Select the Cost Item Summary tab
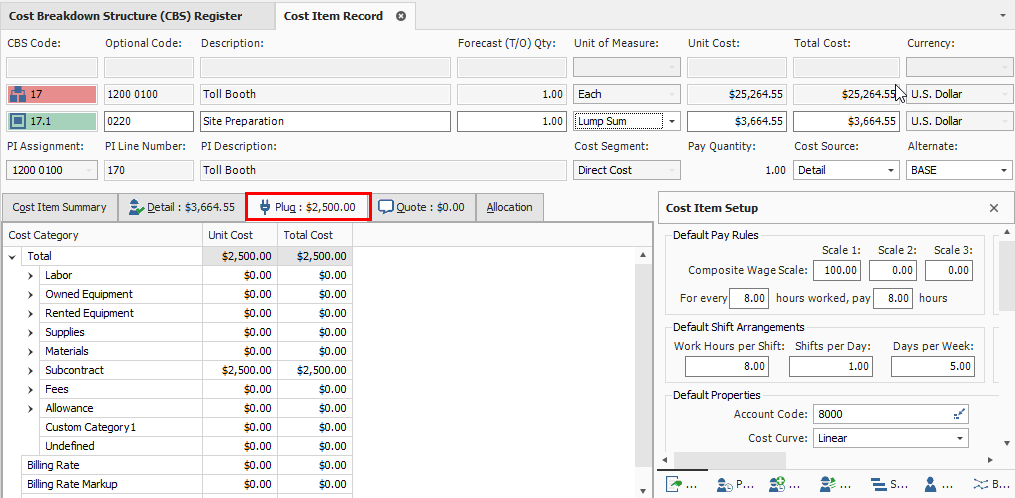Viewport: 1015px width, 498px height. [59, 207]
